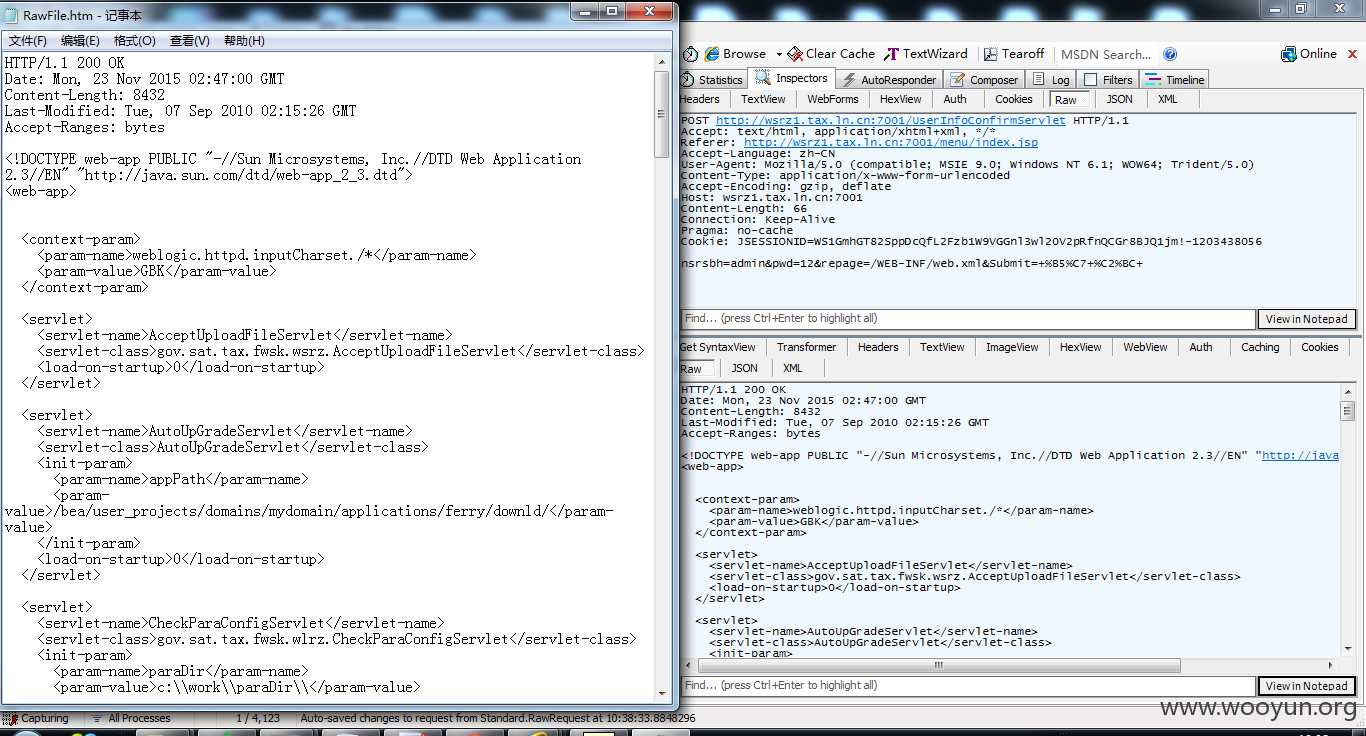The width and height of the screenshot is (1366, 736).
Task: Open Notepad 编辑(E) menu
Action: coord(80,41)
